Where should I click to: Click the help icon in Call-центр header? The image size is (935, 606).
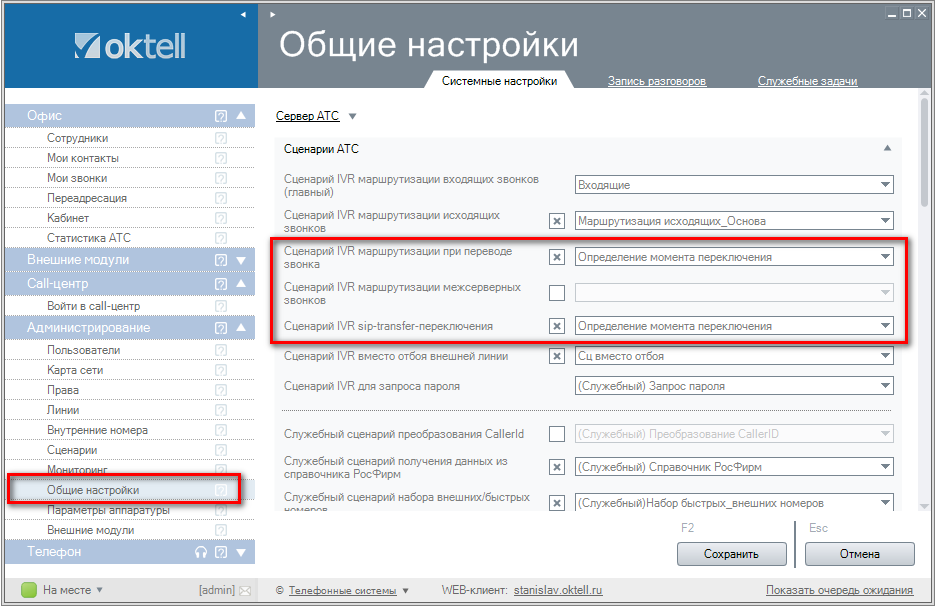click(x=221, y=284)
